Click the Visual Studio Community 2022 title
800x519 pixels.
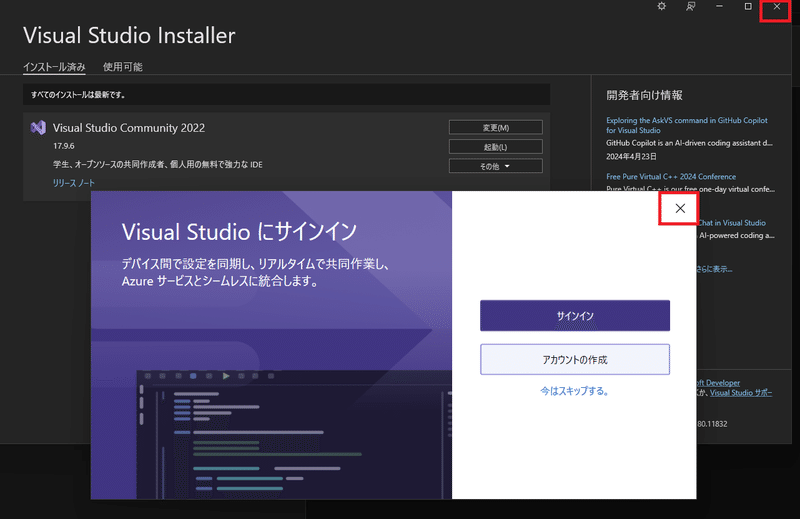click(x=129, y=128)
